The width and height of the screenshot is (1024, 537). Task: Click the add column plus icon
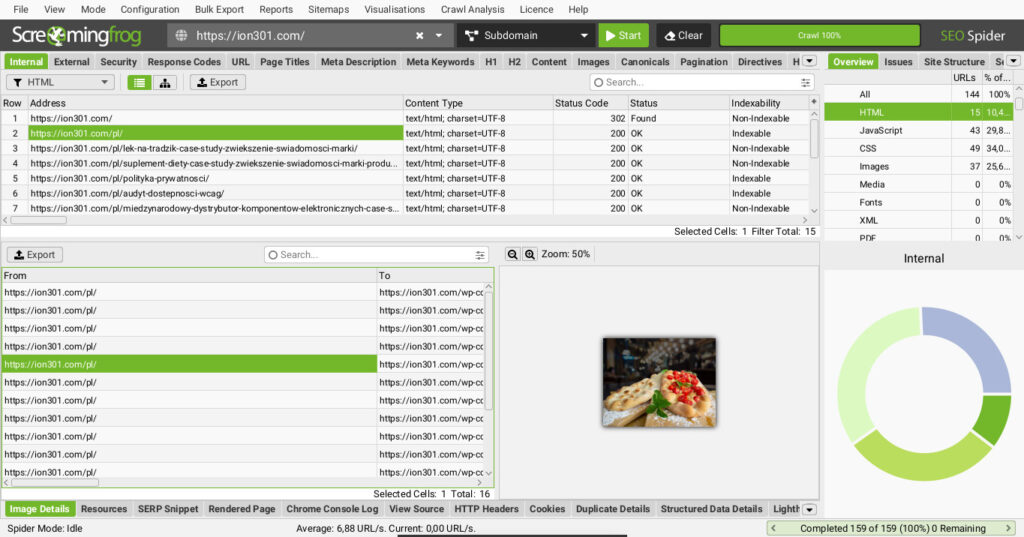tap(814, 103)
